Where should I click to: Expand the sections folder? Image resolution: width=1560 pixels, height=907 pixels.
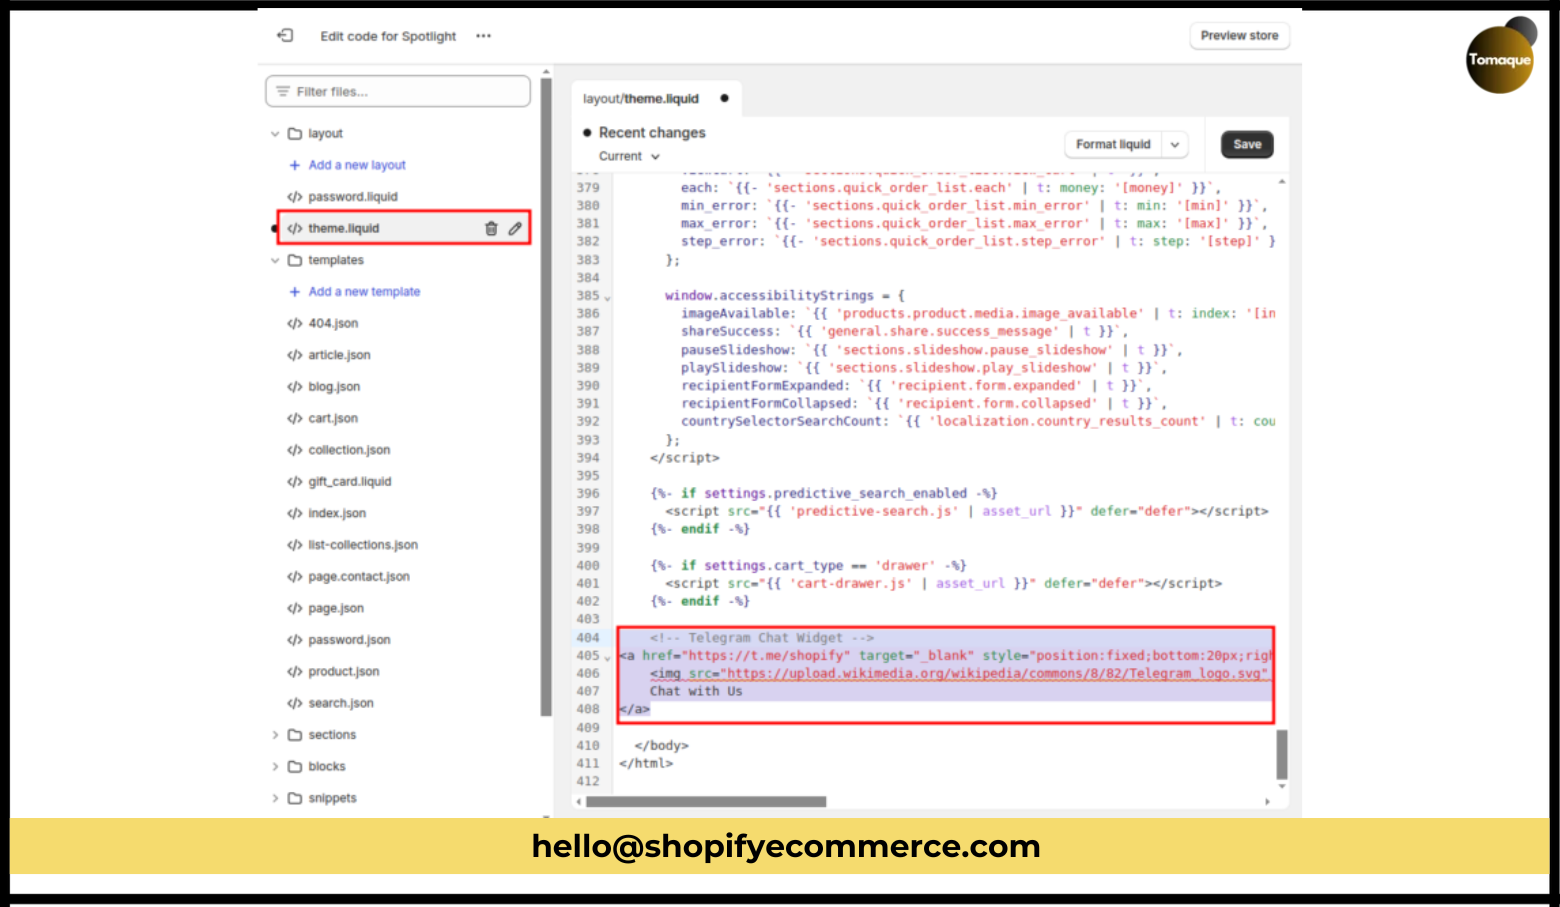tap(275, 735)
